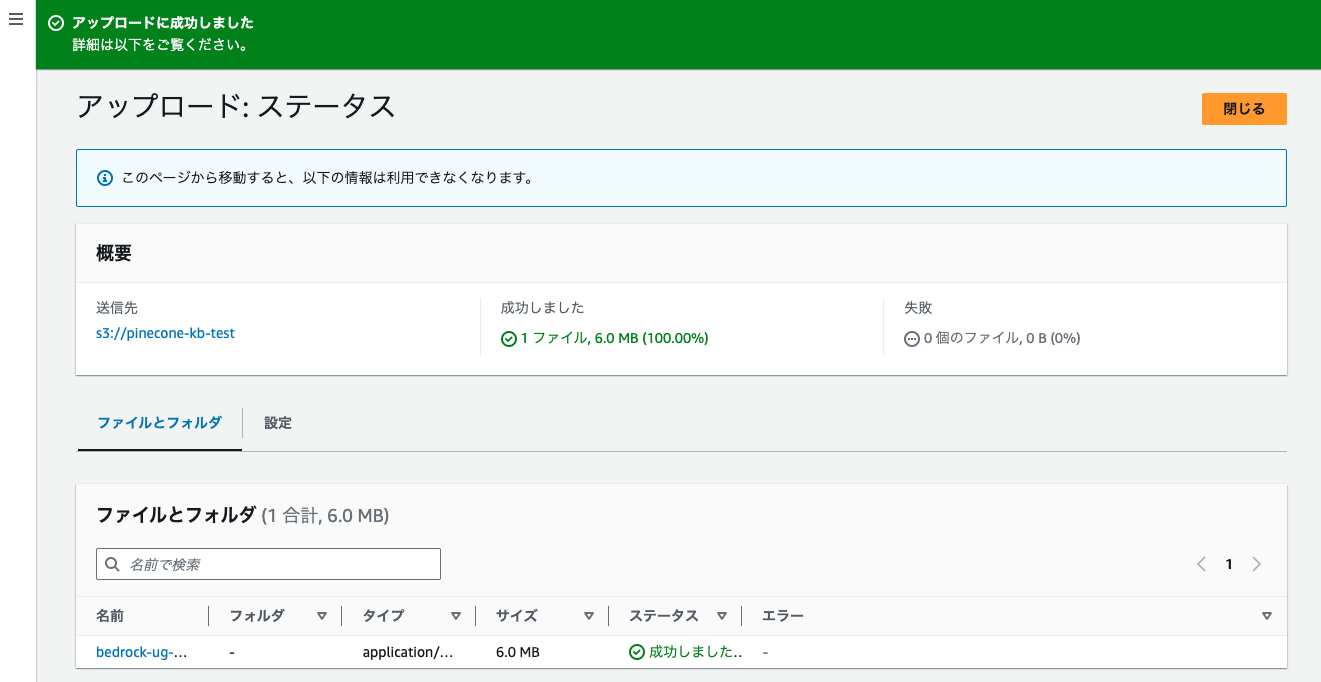1321x682 pixels.
Task: Click the アップロードに成功しました banner text
Action: (163, 23)
